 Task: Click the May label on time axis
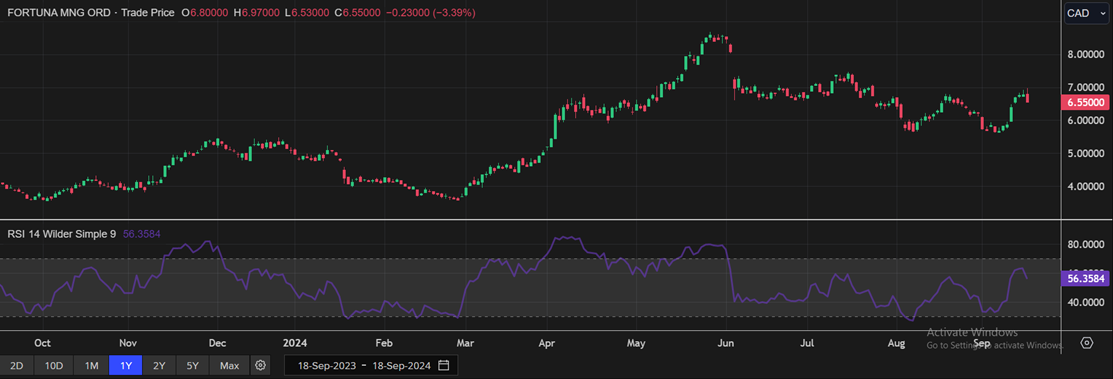click(x=636, y=343)
